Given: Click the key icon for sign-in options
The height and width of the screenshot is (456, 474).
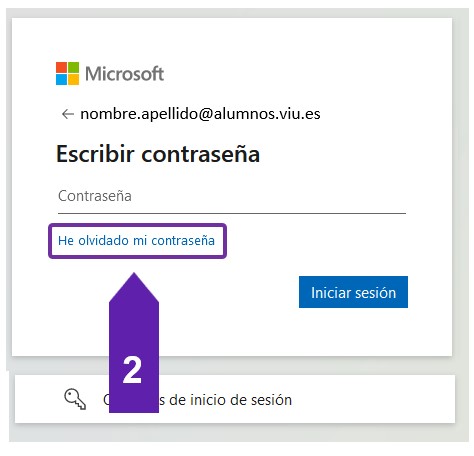Looking at the screenshot, I should 75,399.
